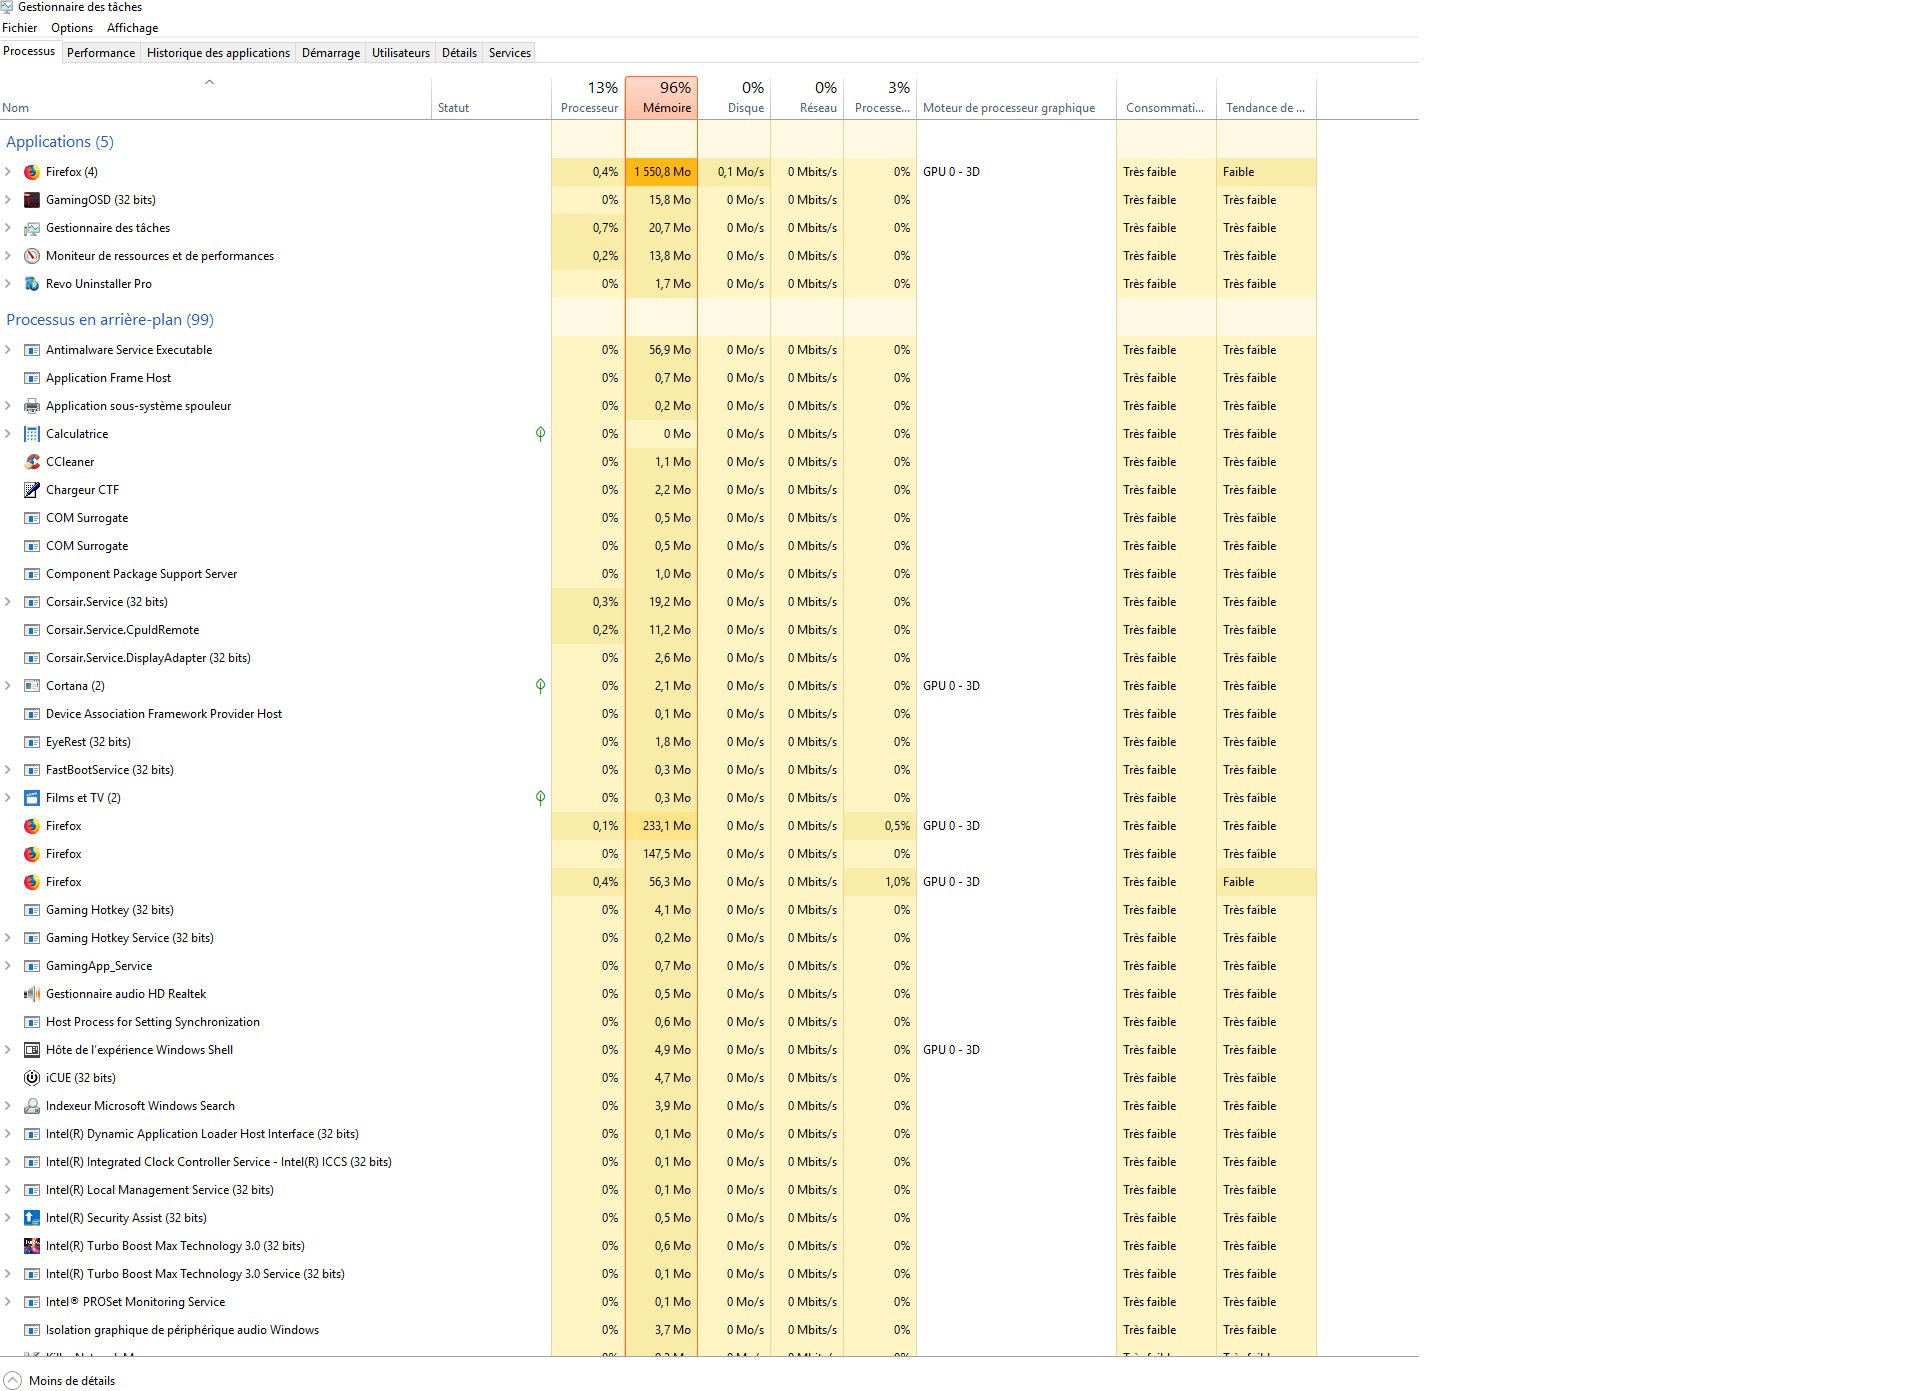This screenshot has width=1921, height=1391.
Task: Expand the Firefox (4) application group
Action: [x=8, y=172]
